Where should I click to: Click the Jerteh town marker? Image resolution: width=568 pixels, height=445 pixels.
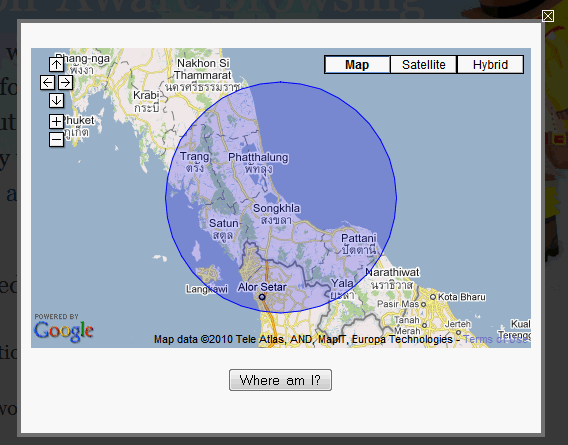tap(458, 332)
